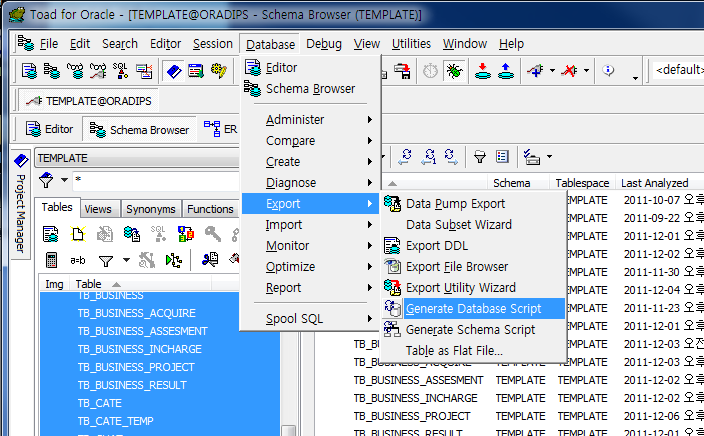Expand the Administer submenu
Viewport: 704px width, 436px height.
coord(311,119)
